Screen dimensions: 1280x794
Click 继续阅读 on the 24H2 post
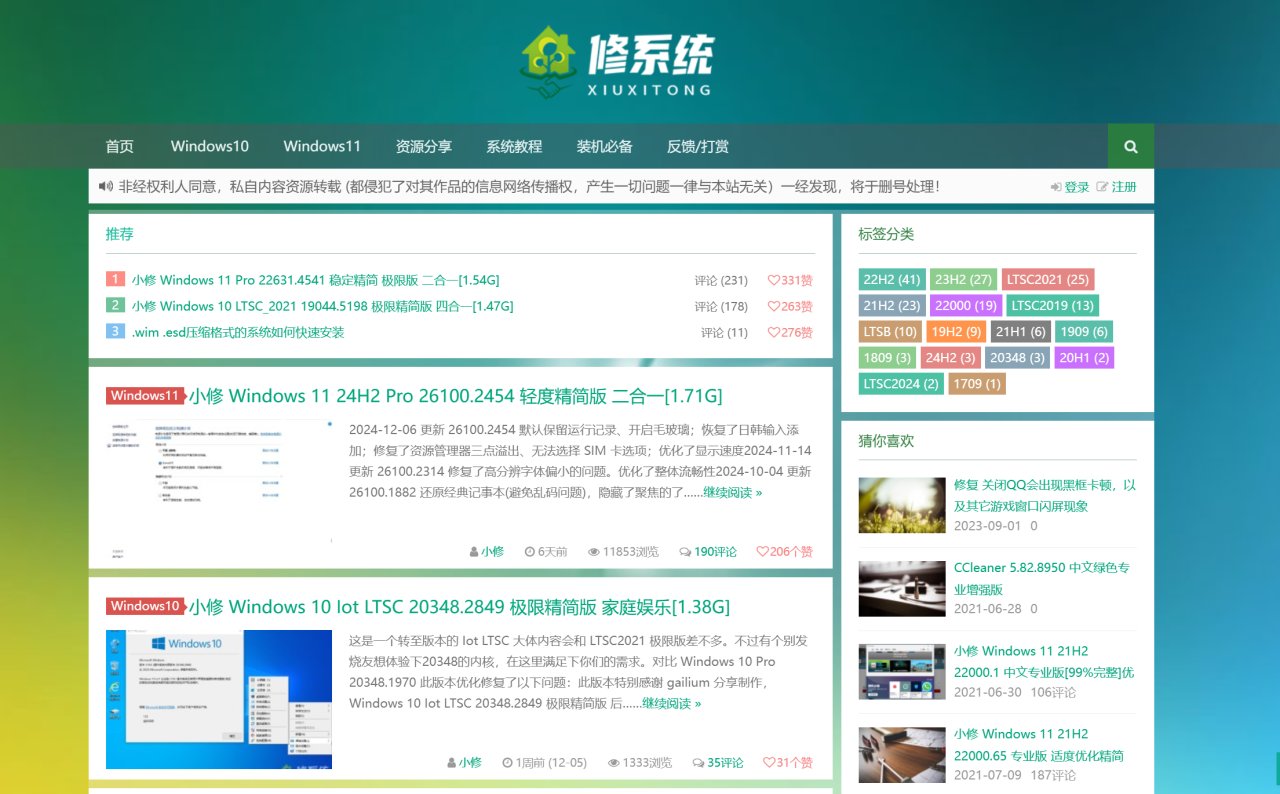[732, 492]
